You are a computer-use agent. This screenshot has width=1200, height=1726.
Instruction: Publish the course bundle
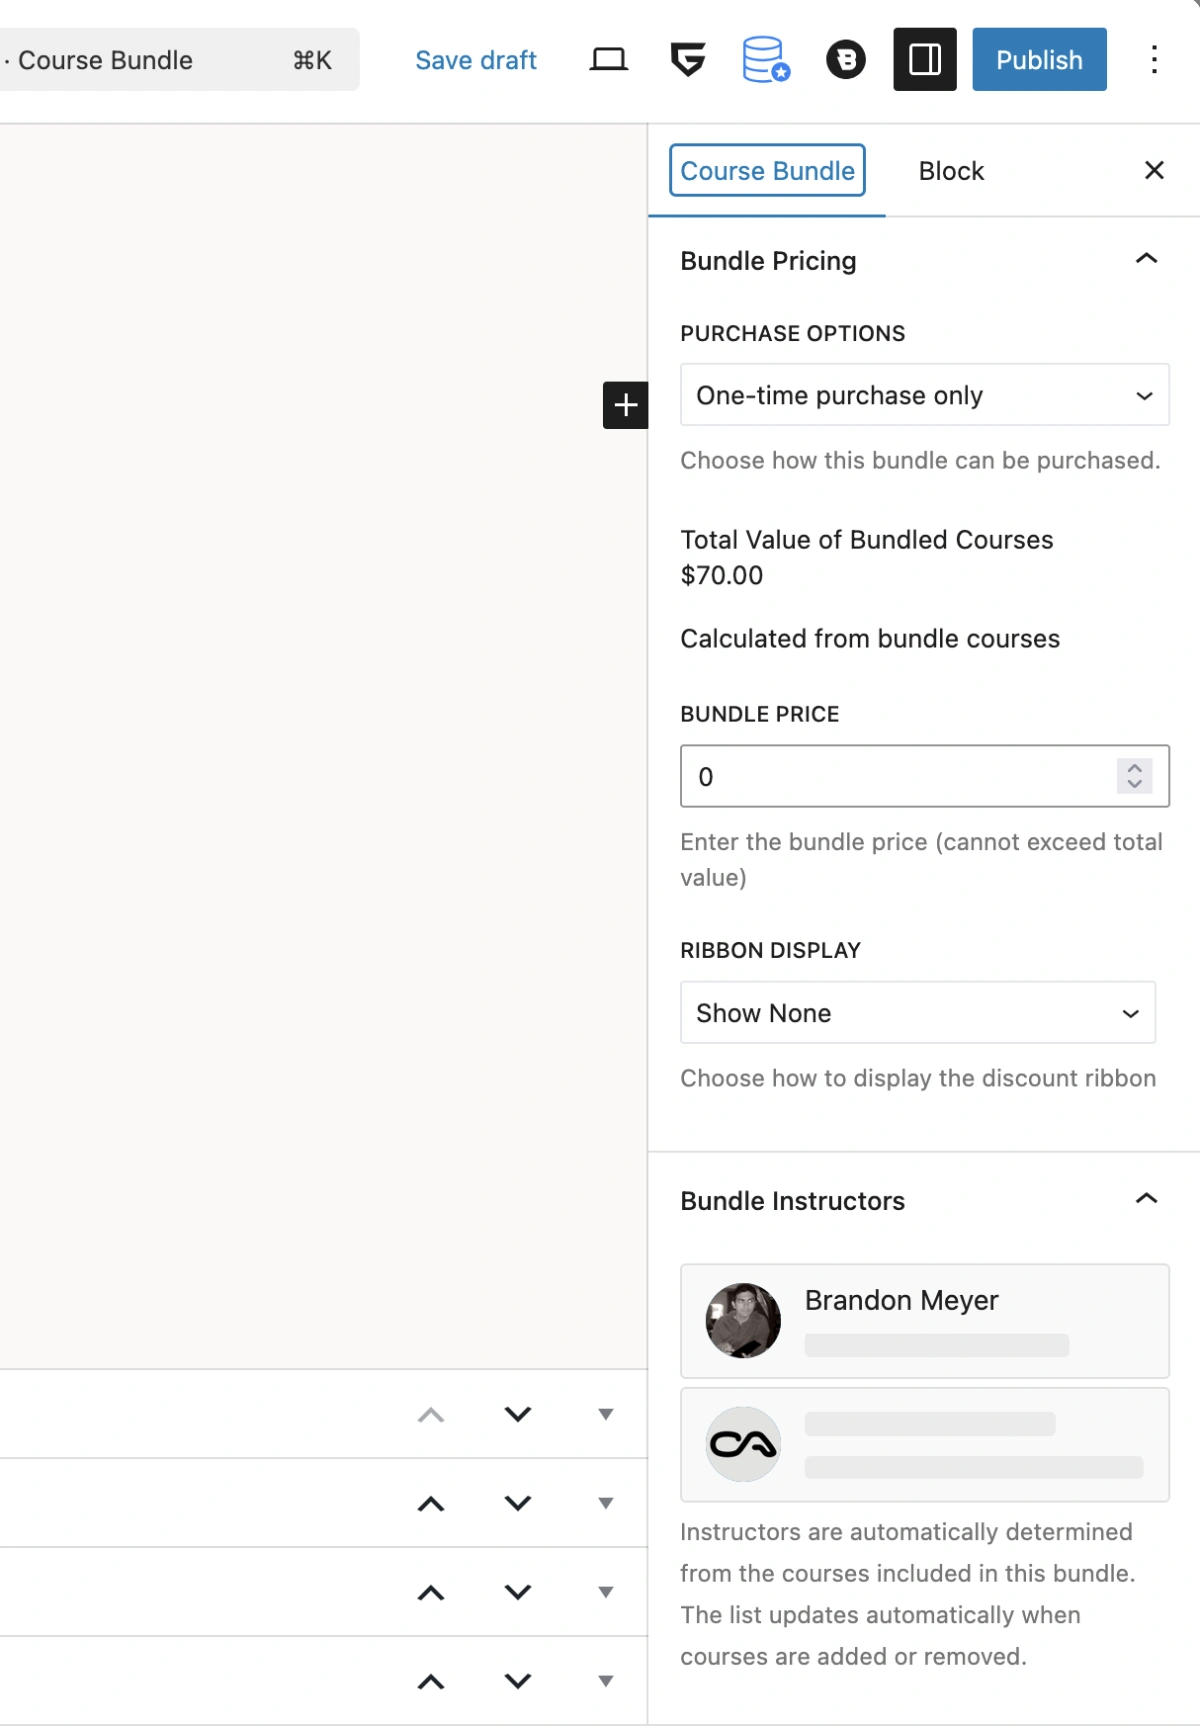[x=1038, y=59]
